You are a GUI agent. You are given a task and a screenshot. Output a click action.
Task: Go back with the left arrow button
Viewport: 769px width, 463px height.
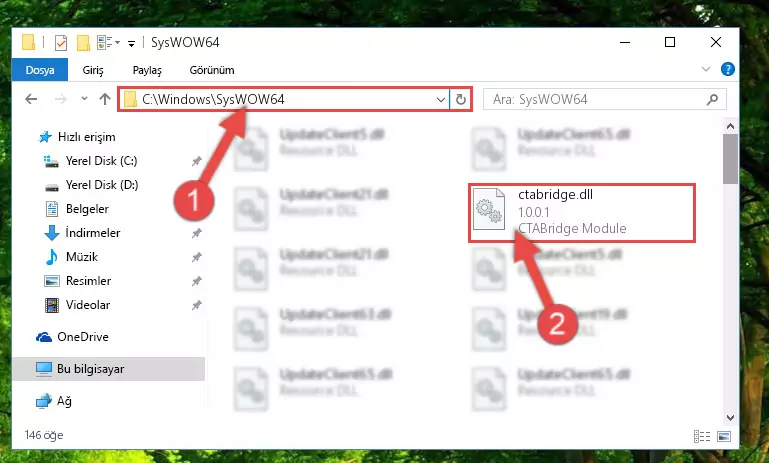[x=31, y=100]
